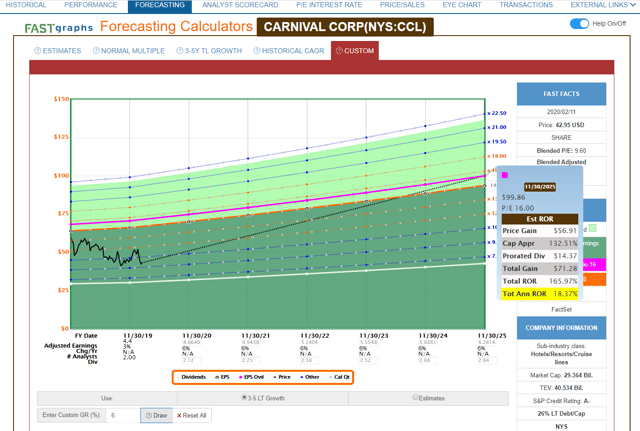Click the 'TEV: 40.534 Bil.' entry

561,388
